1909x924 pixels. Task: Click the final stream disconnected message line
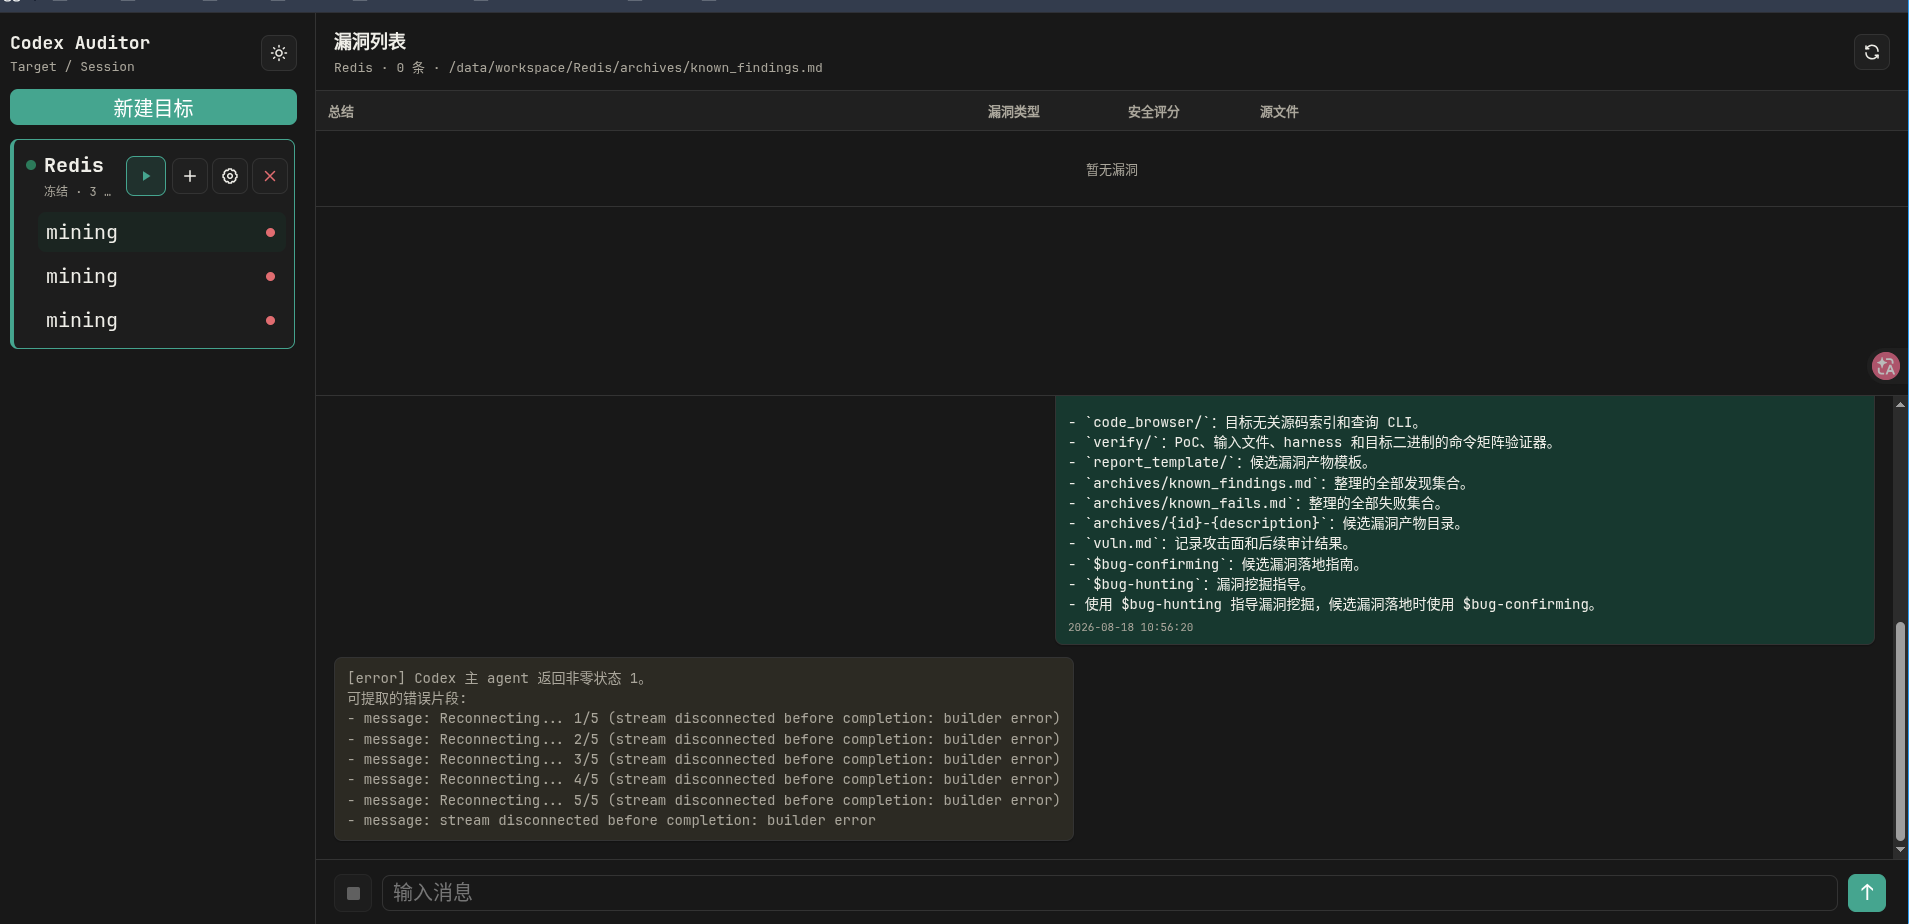tap(612, 821)
